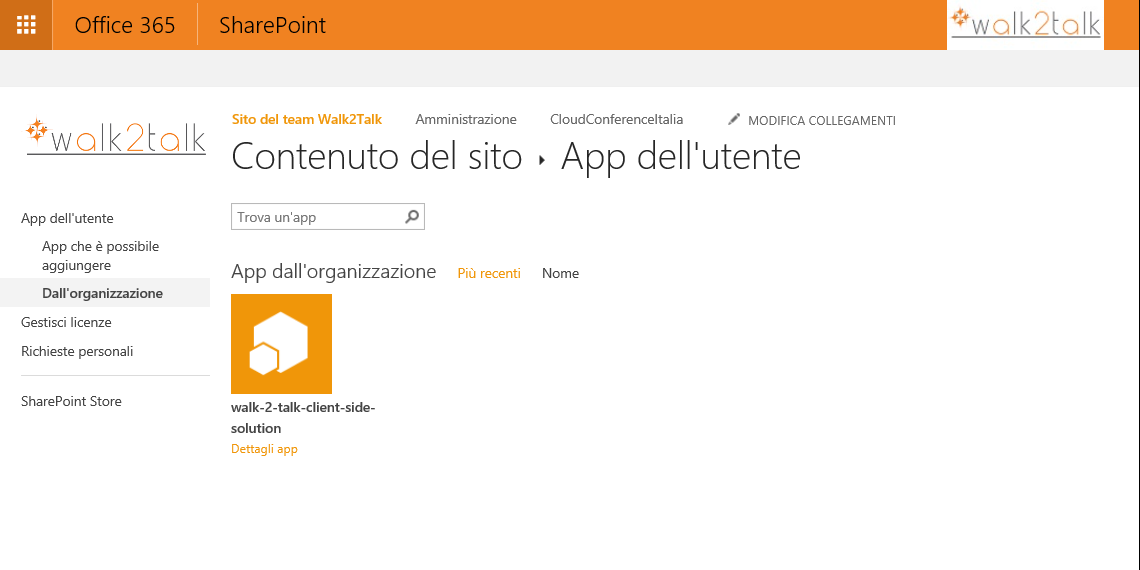This screenshot has height=570, width=1140.
Task: Go to Sito del team Walk2Talk
Action: click(307, 119)
